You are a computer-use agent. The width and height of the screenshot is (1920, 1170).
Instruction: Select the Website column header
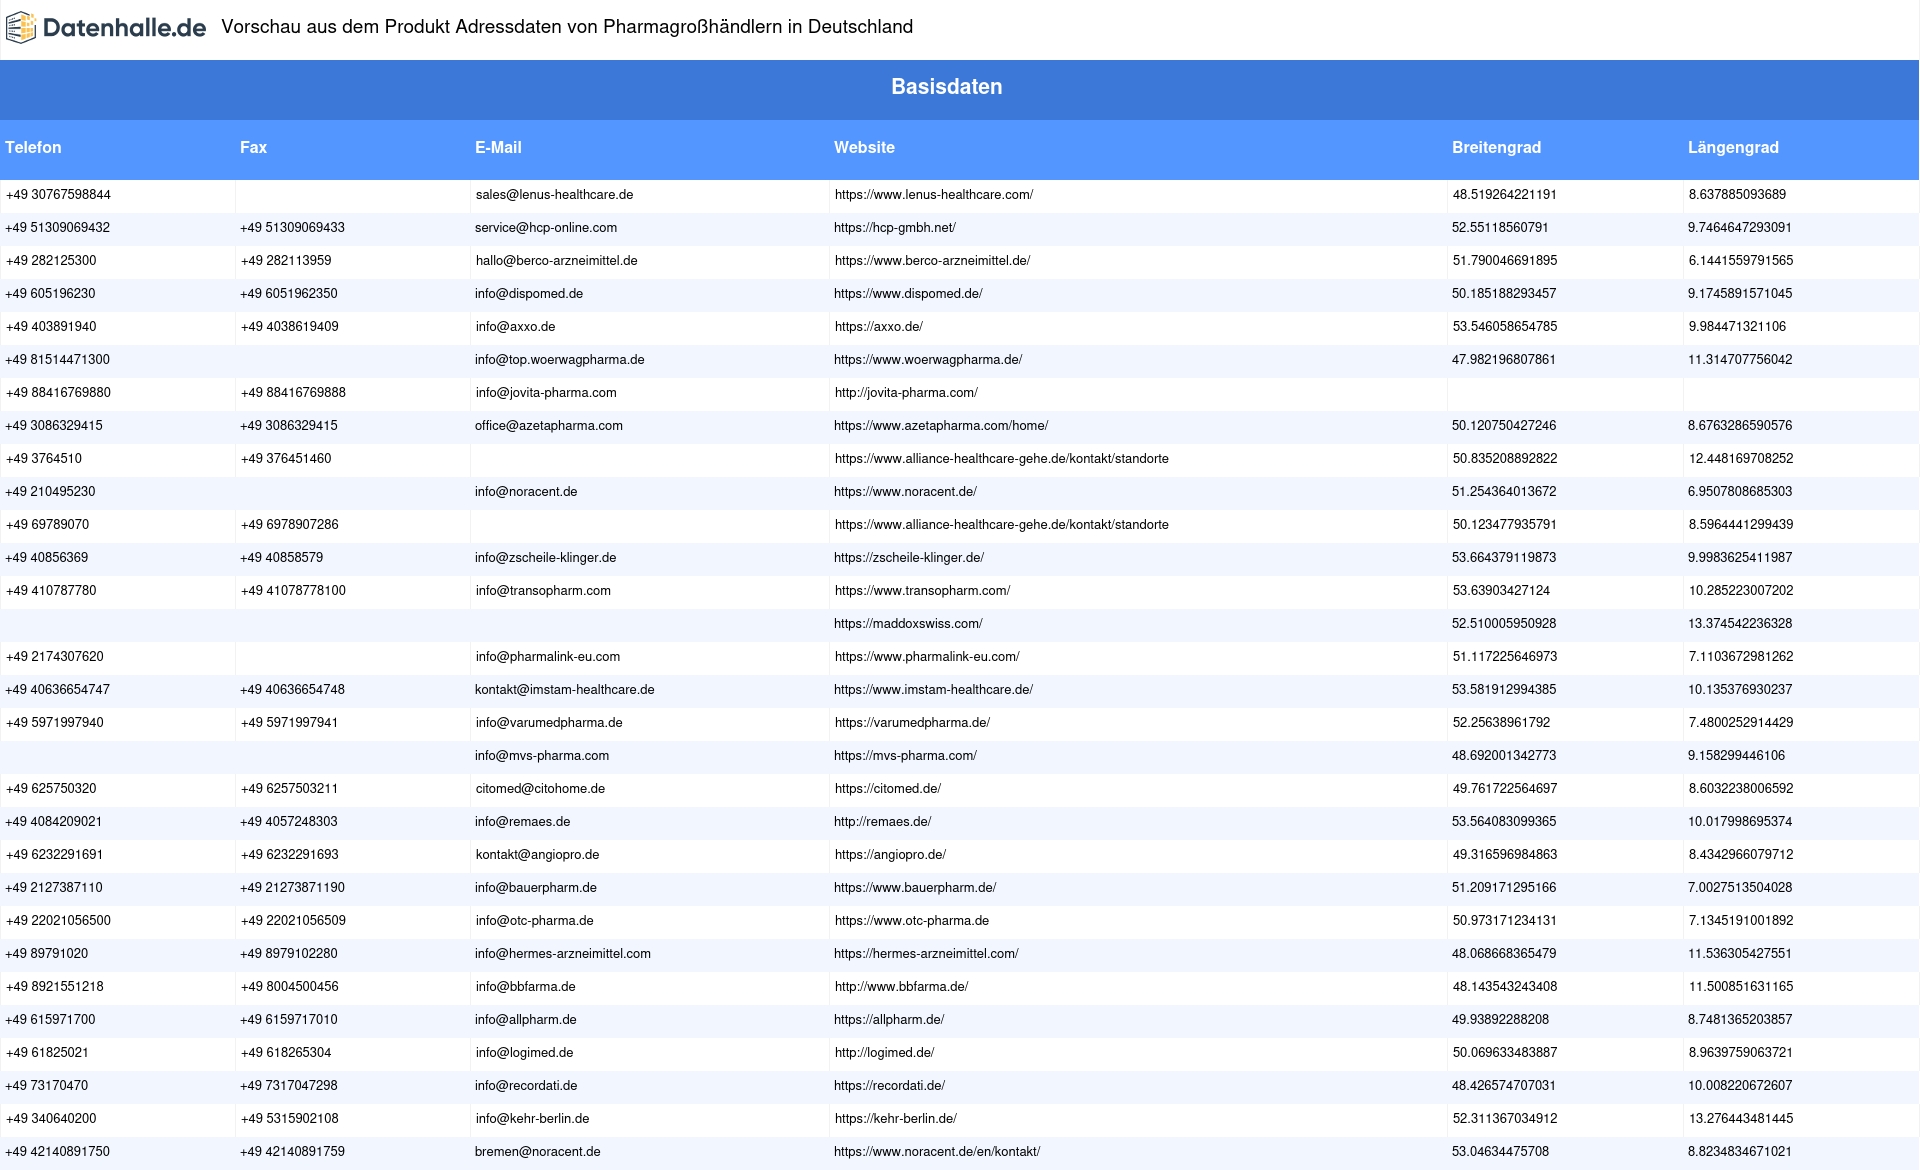click(864, 147)
